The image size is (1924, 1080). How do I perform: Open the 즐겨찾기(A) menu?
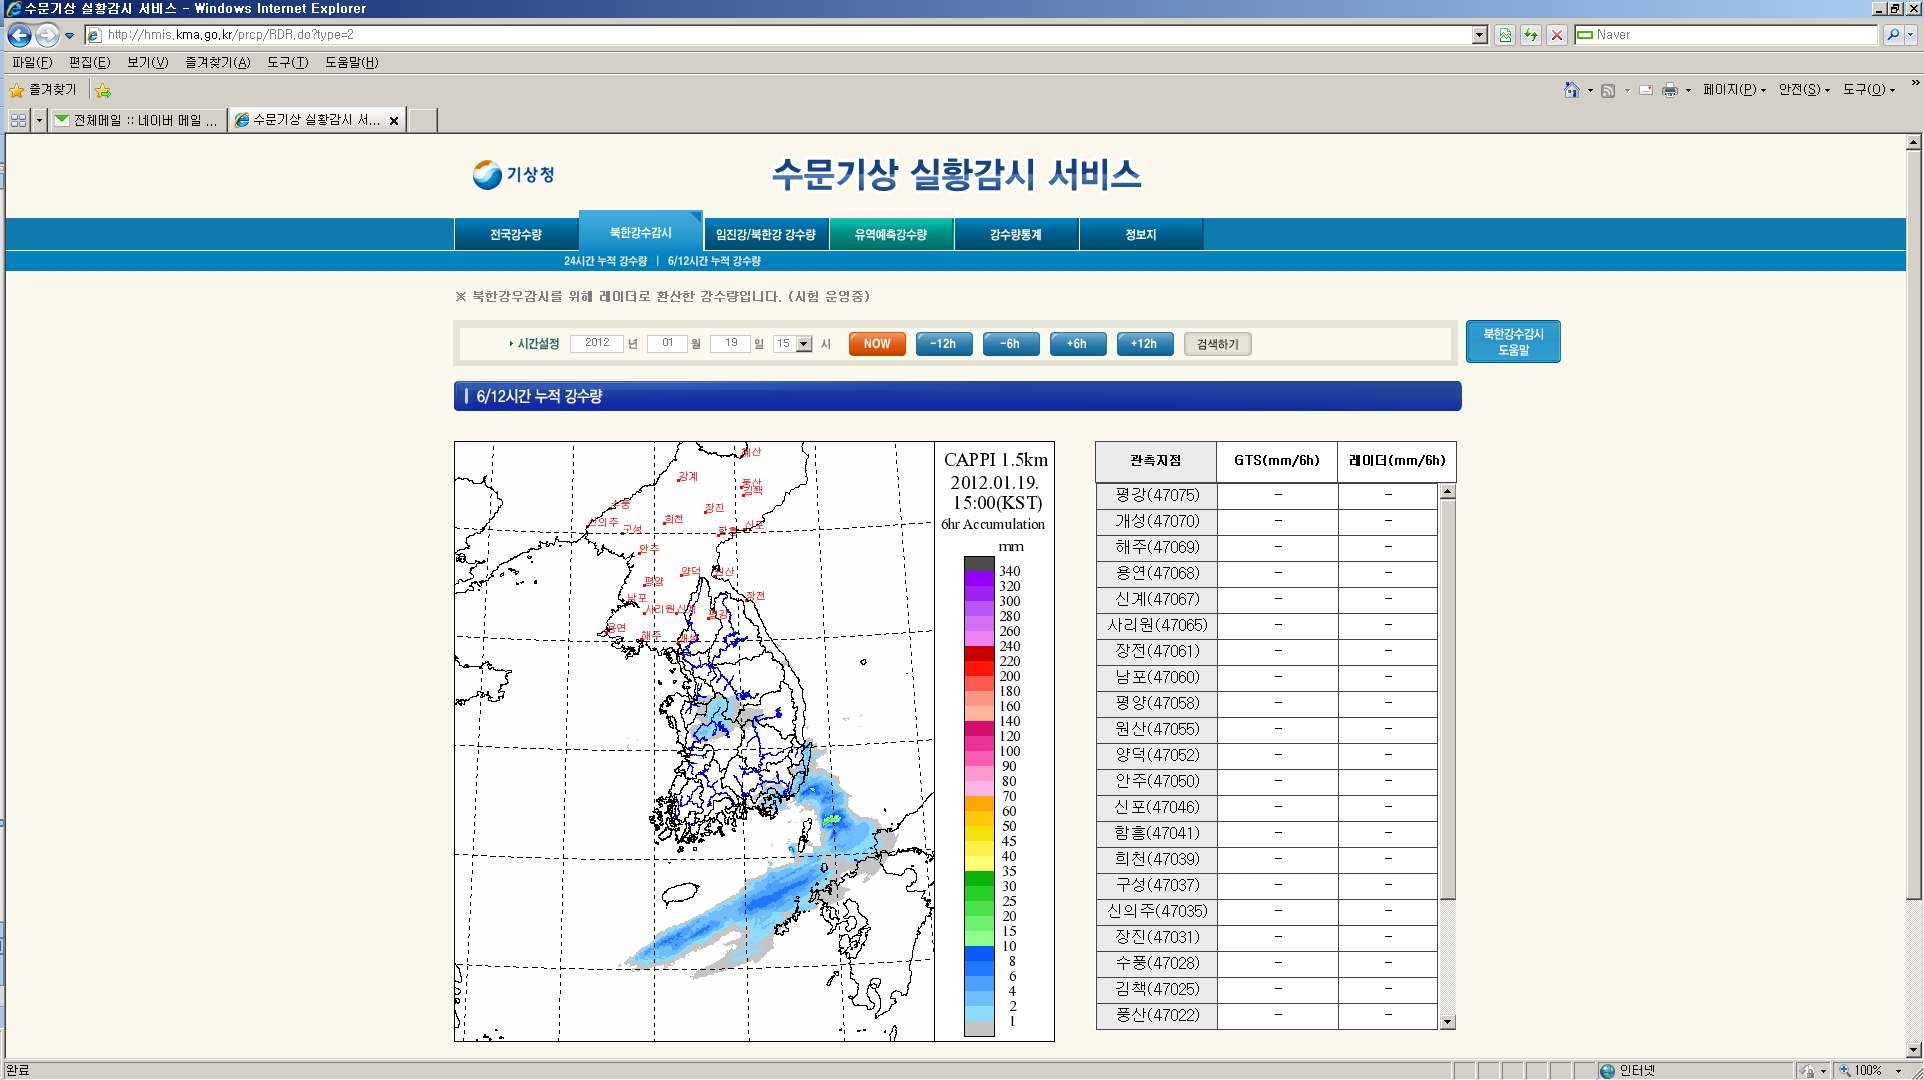click(x=217, y=62)
